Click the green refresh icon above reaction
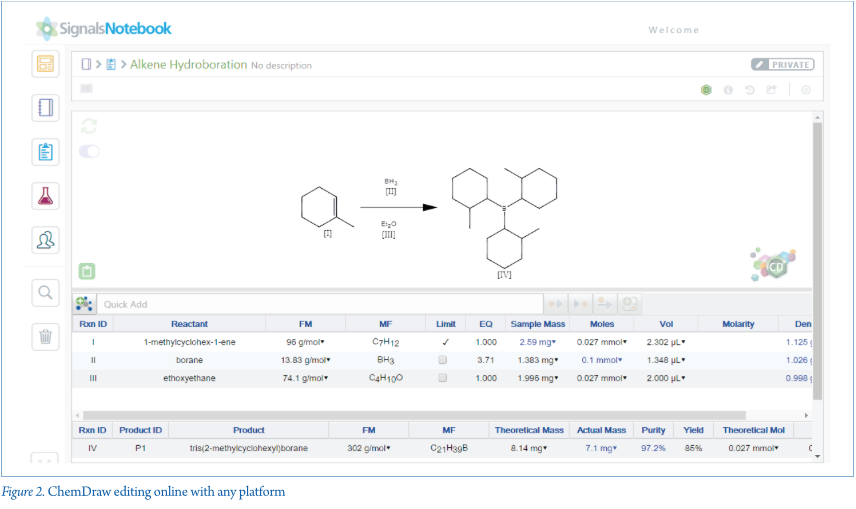The width and height of the screenshot is (856, 509). coord(89,126)
